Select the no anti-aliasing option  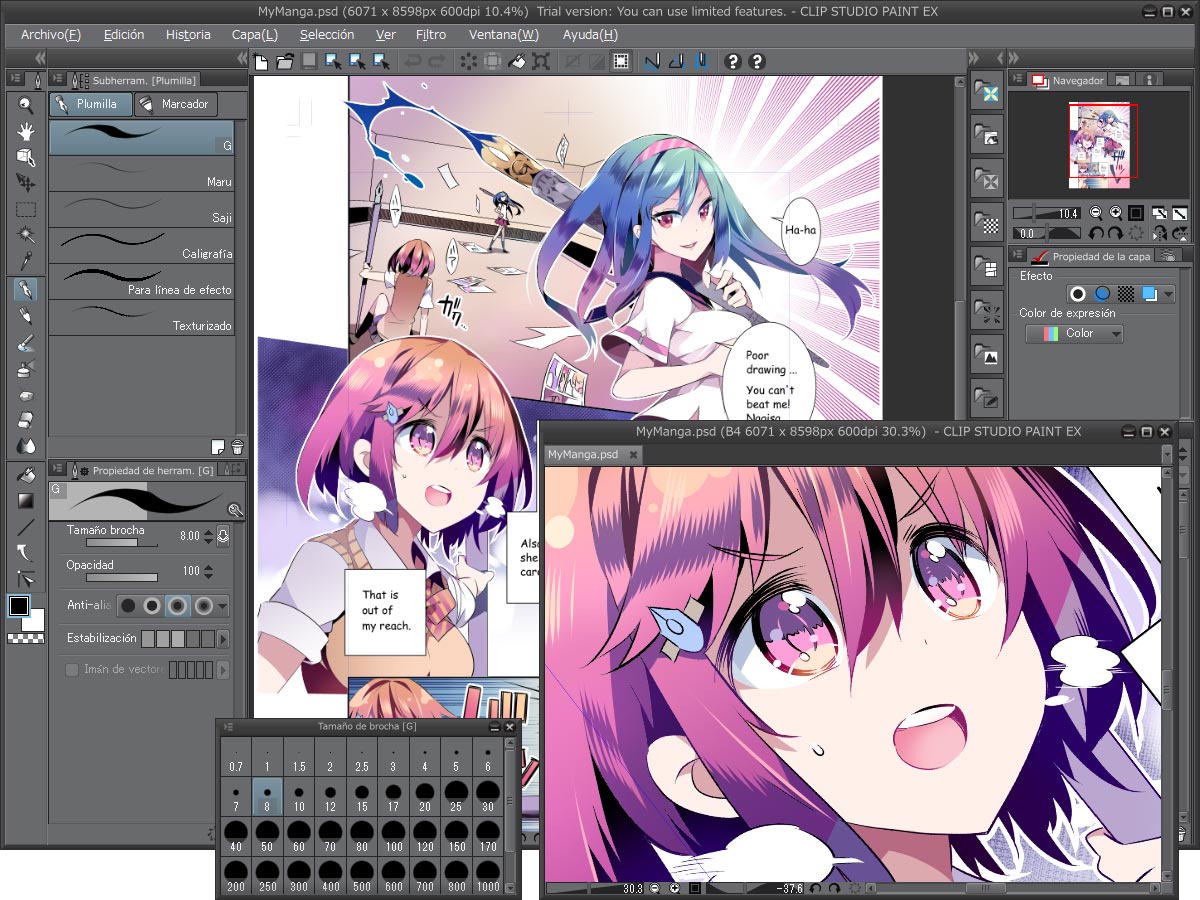128,605
